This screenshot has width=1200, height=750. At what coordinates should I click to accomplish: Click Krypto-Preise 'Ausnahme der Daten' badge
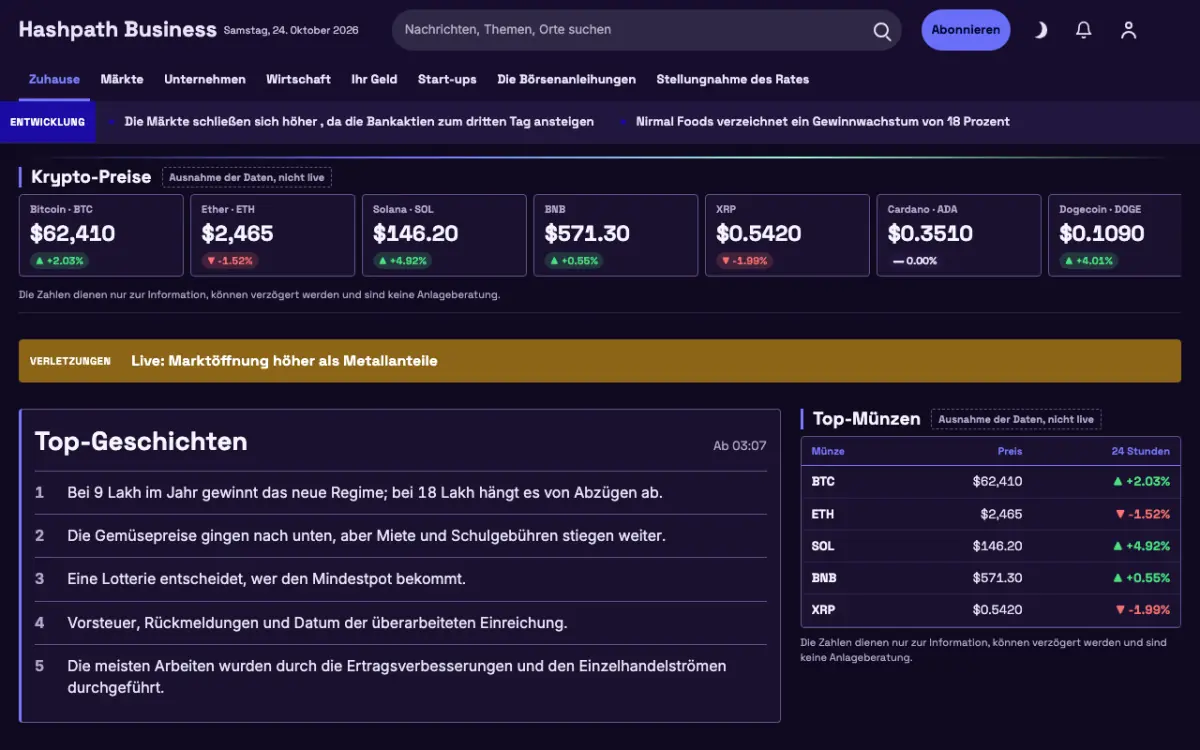pyautogui.click(x=247, y=177)
